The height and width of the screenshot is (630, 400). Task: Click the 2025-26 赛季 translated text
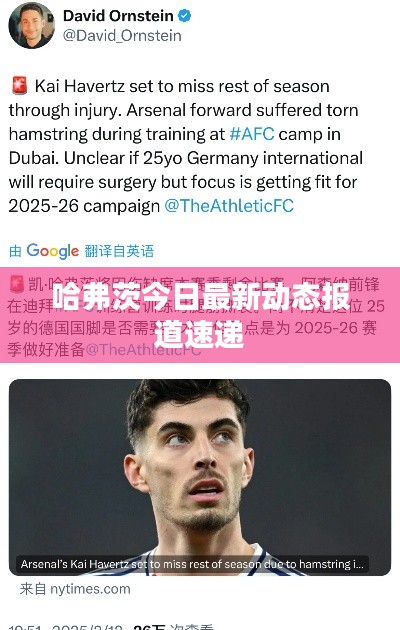tap(336, 328)
